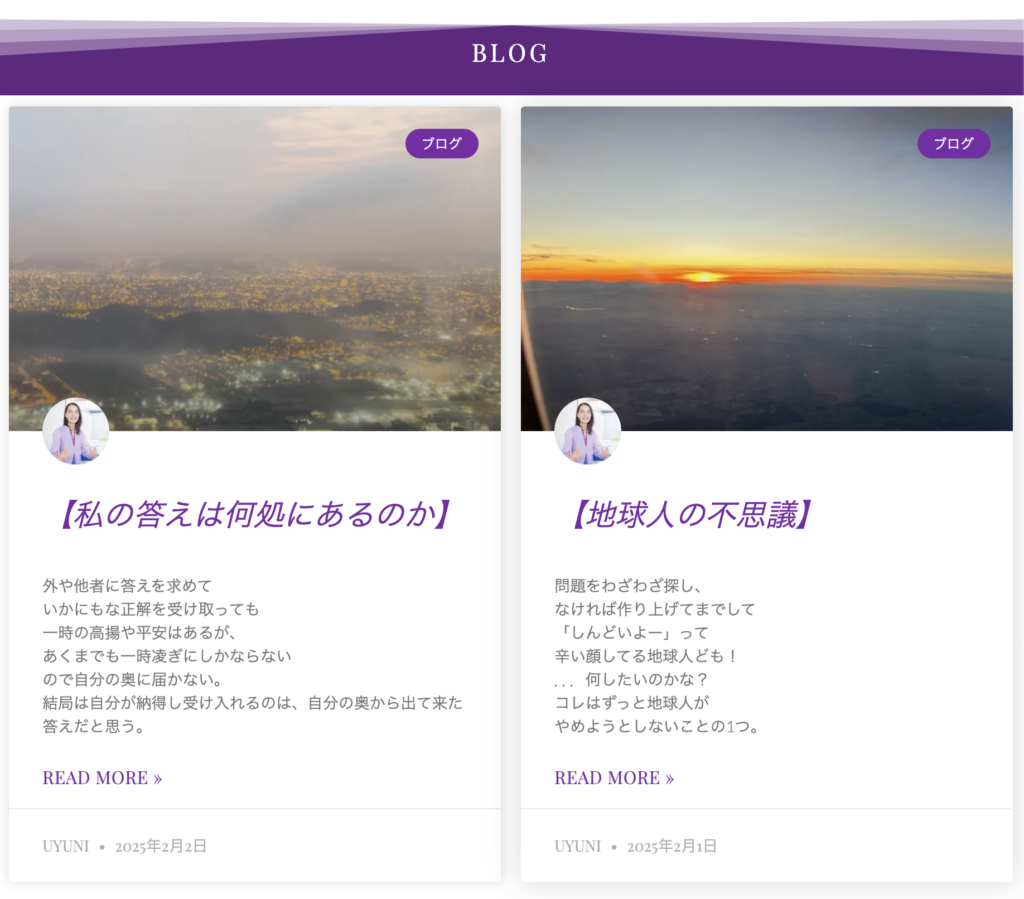1024x899 pixels.
Task: Click the date 2025年2月1日
Action: (x=672, y=846)
